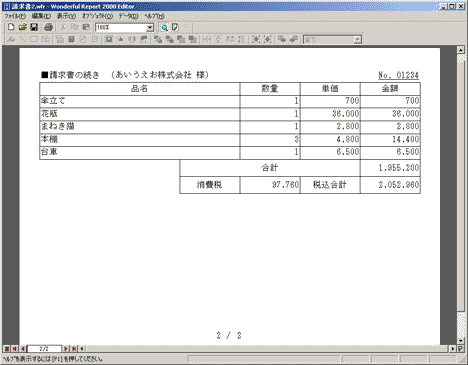Viewport: 468px width, 365px height.
Task: Click the red stop icon in page navigation
Action: [x=7, y=349]
